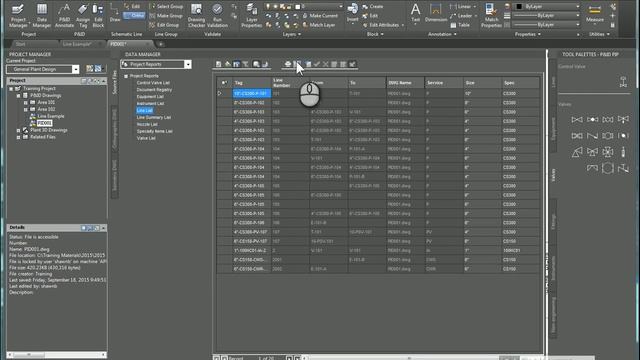The width and height of the screenshot is (640, 360).
Task: Open the Drawing Checker tool
Action: pos(196,15)
